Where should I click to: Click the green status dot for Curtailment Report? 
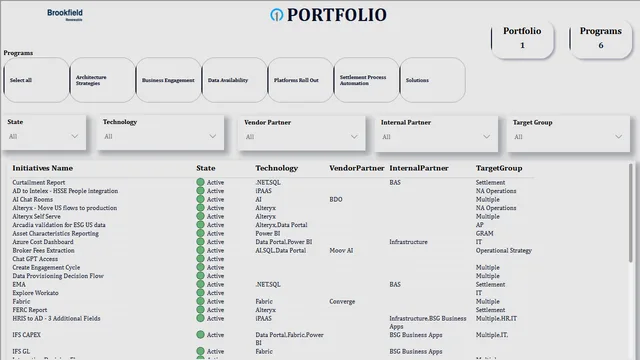[x=200, y=182]
